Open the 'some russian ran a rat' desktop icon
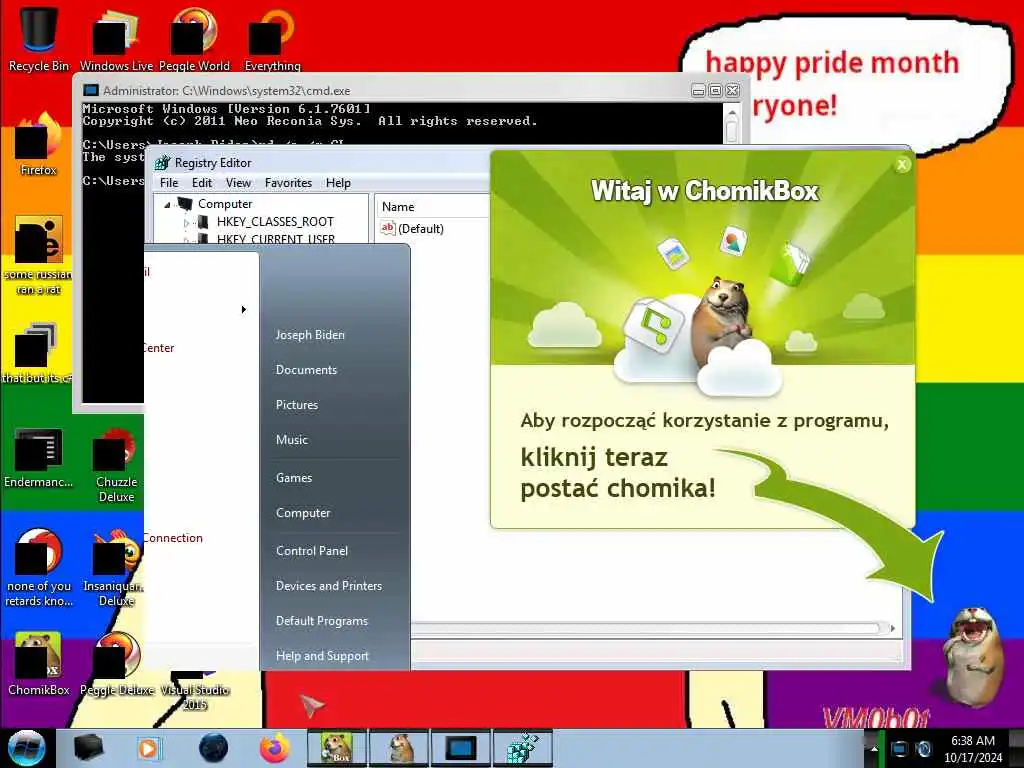Viewport: 1024px width, 768px height. point(39,255)
